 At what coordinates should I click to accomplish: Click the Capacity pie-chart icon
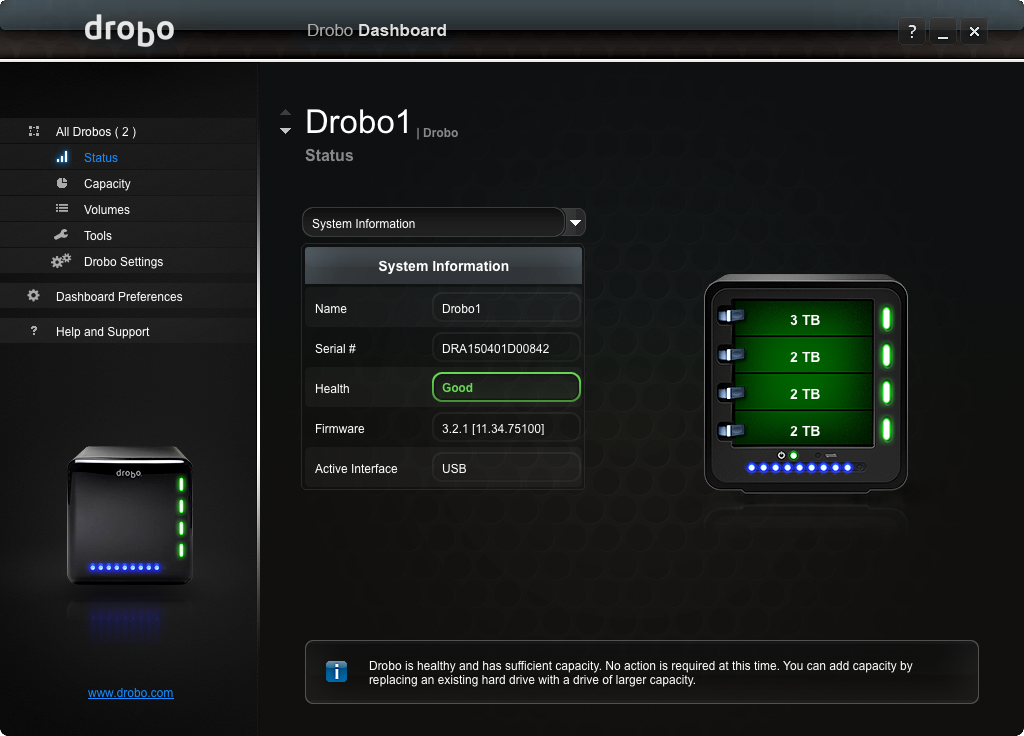click(62, 183)
